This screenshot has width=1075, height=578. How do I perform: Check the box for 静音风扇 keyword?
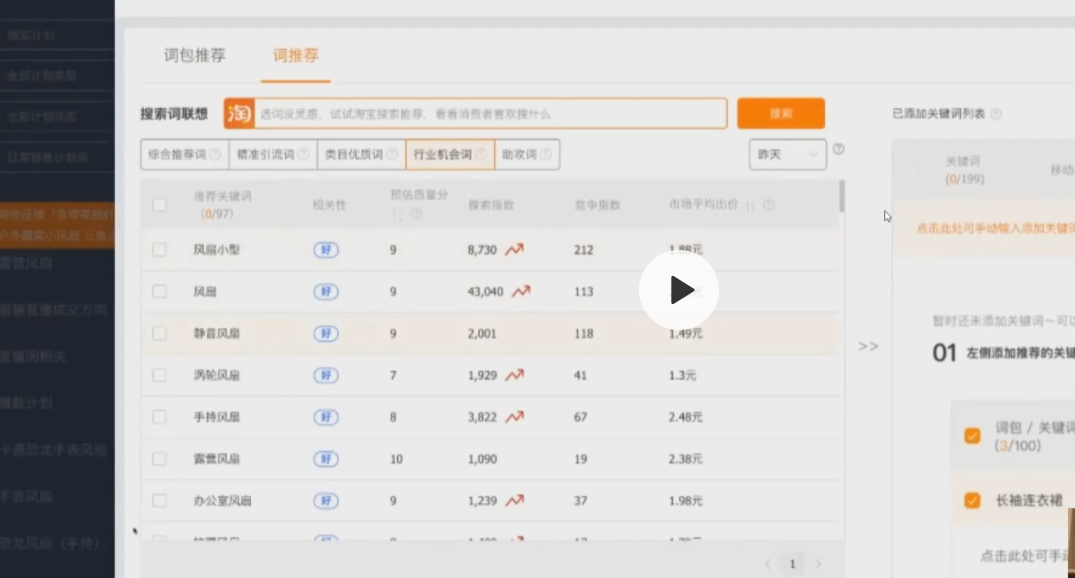click(x=159, y=334)
